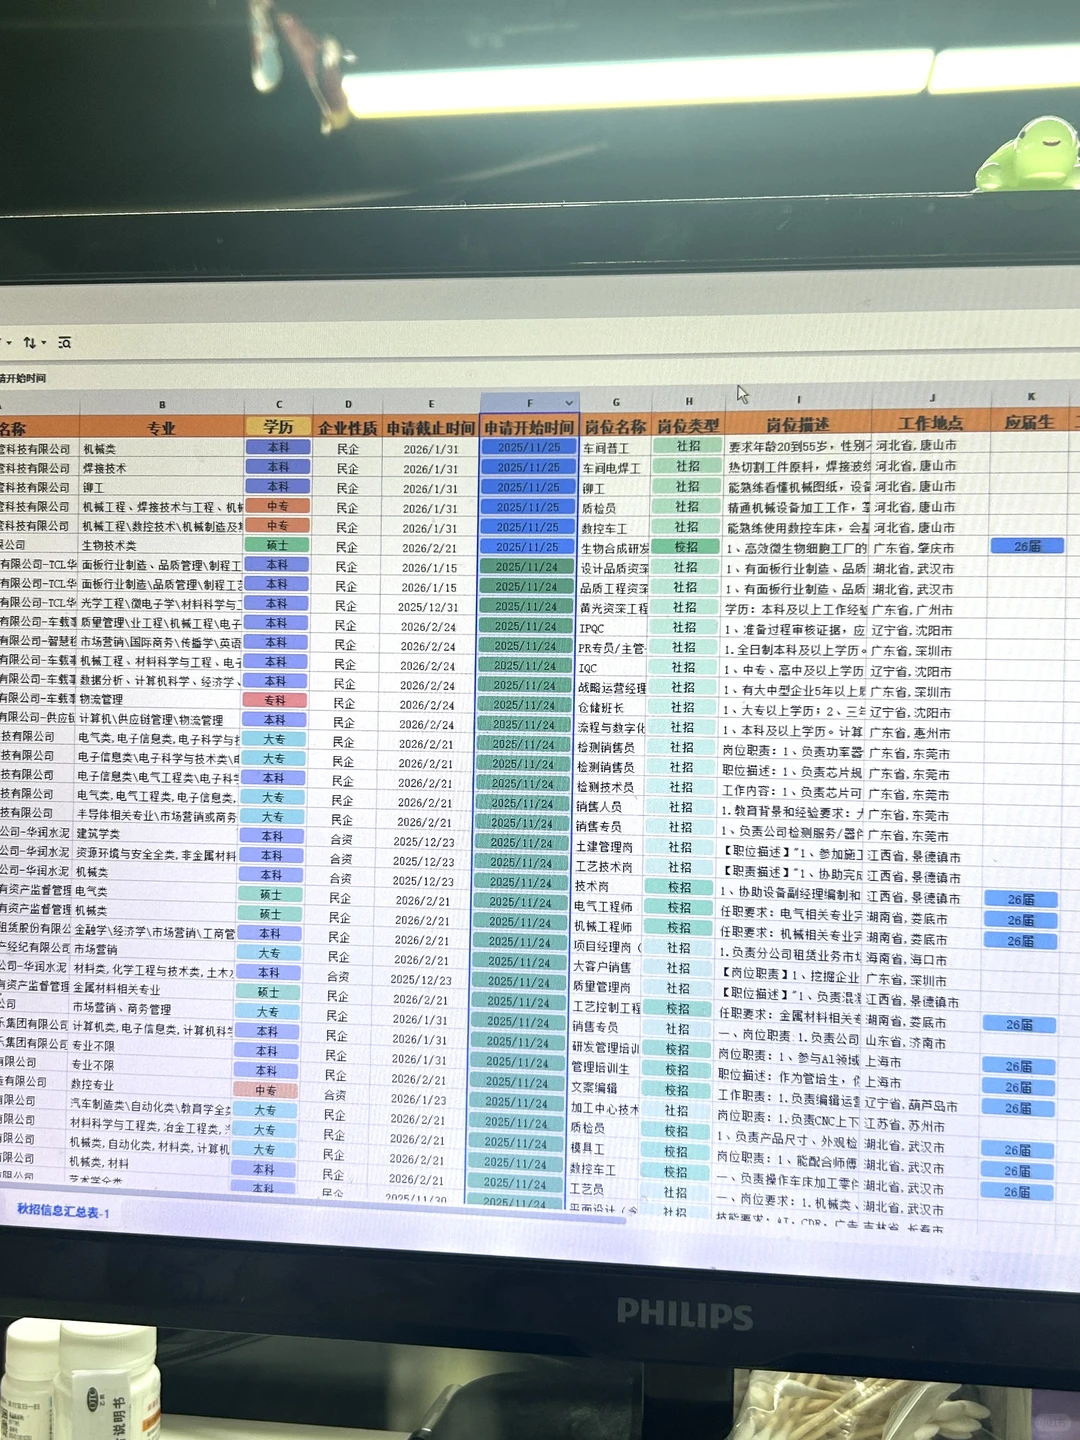Click the lined icon next to sort arrows

pyautogui.click(x=65, y=342)
